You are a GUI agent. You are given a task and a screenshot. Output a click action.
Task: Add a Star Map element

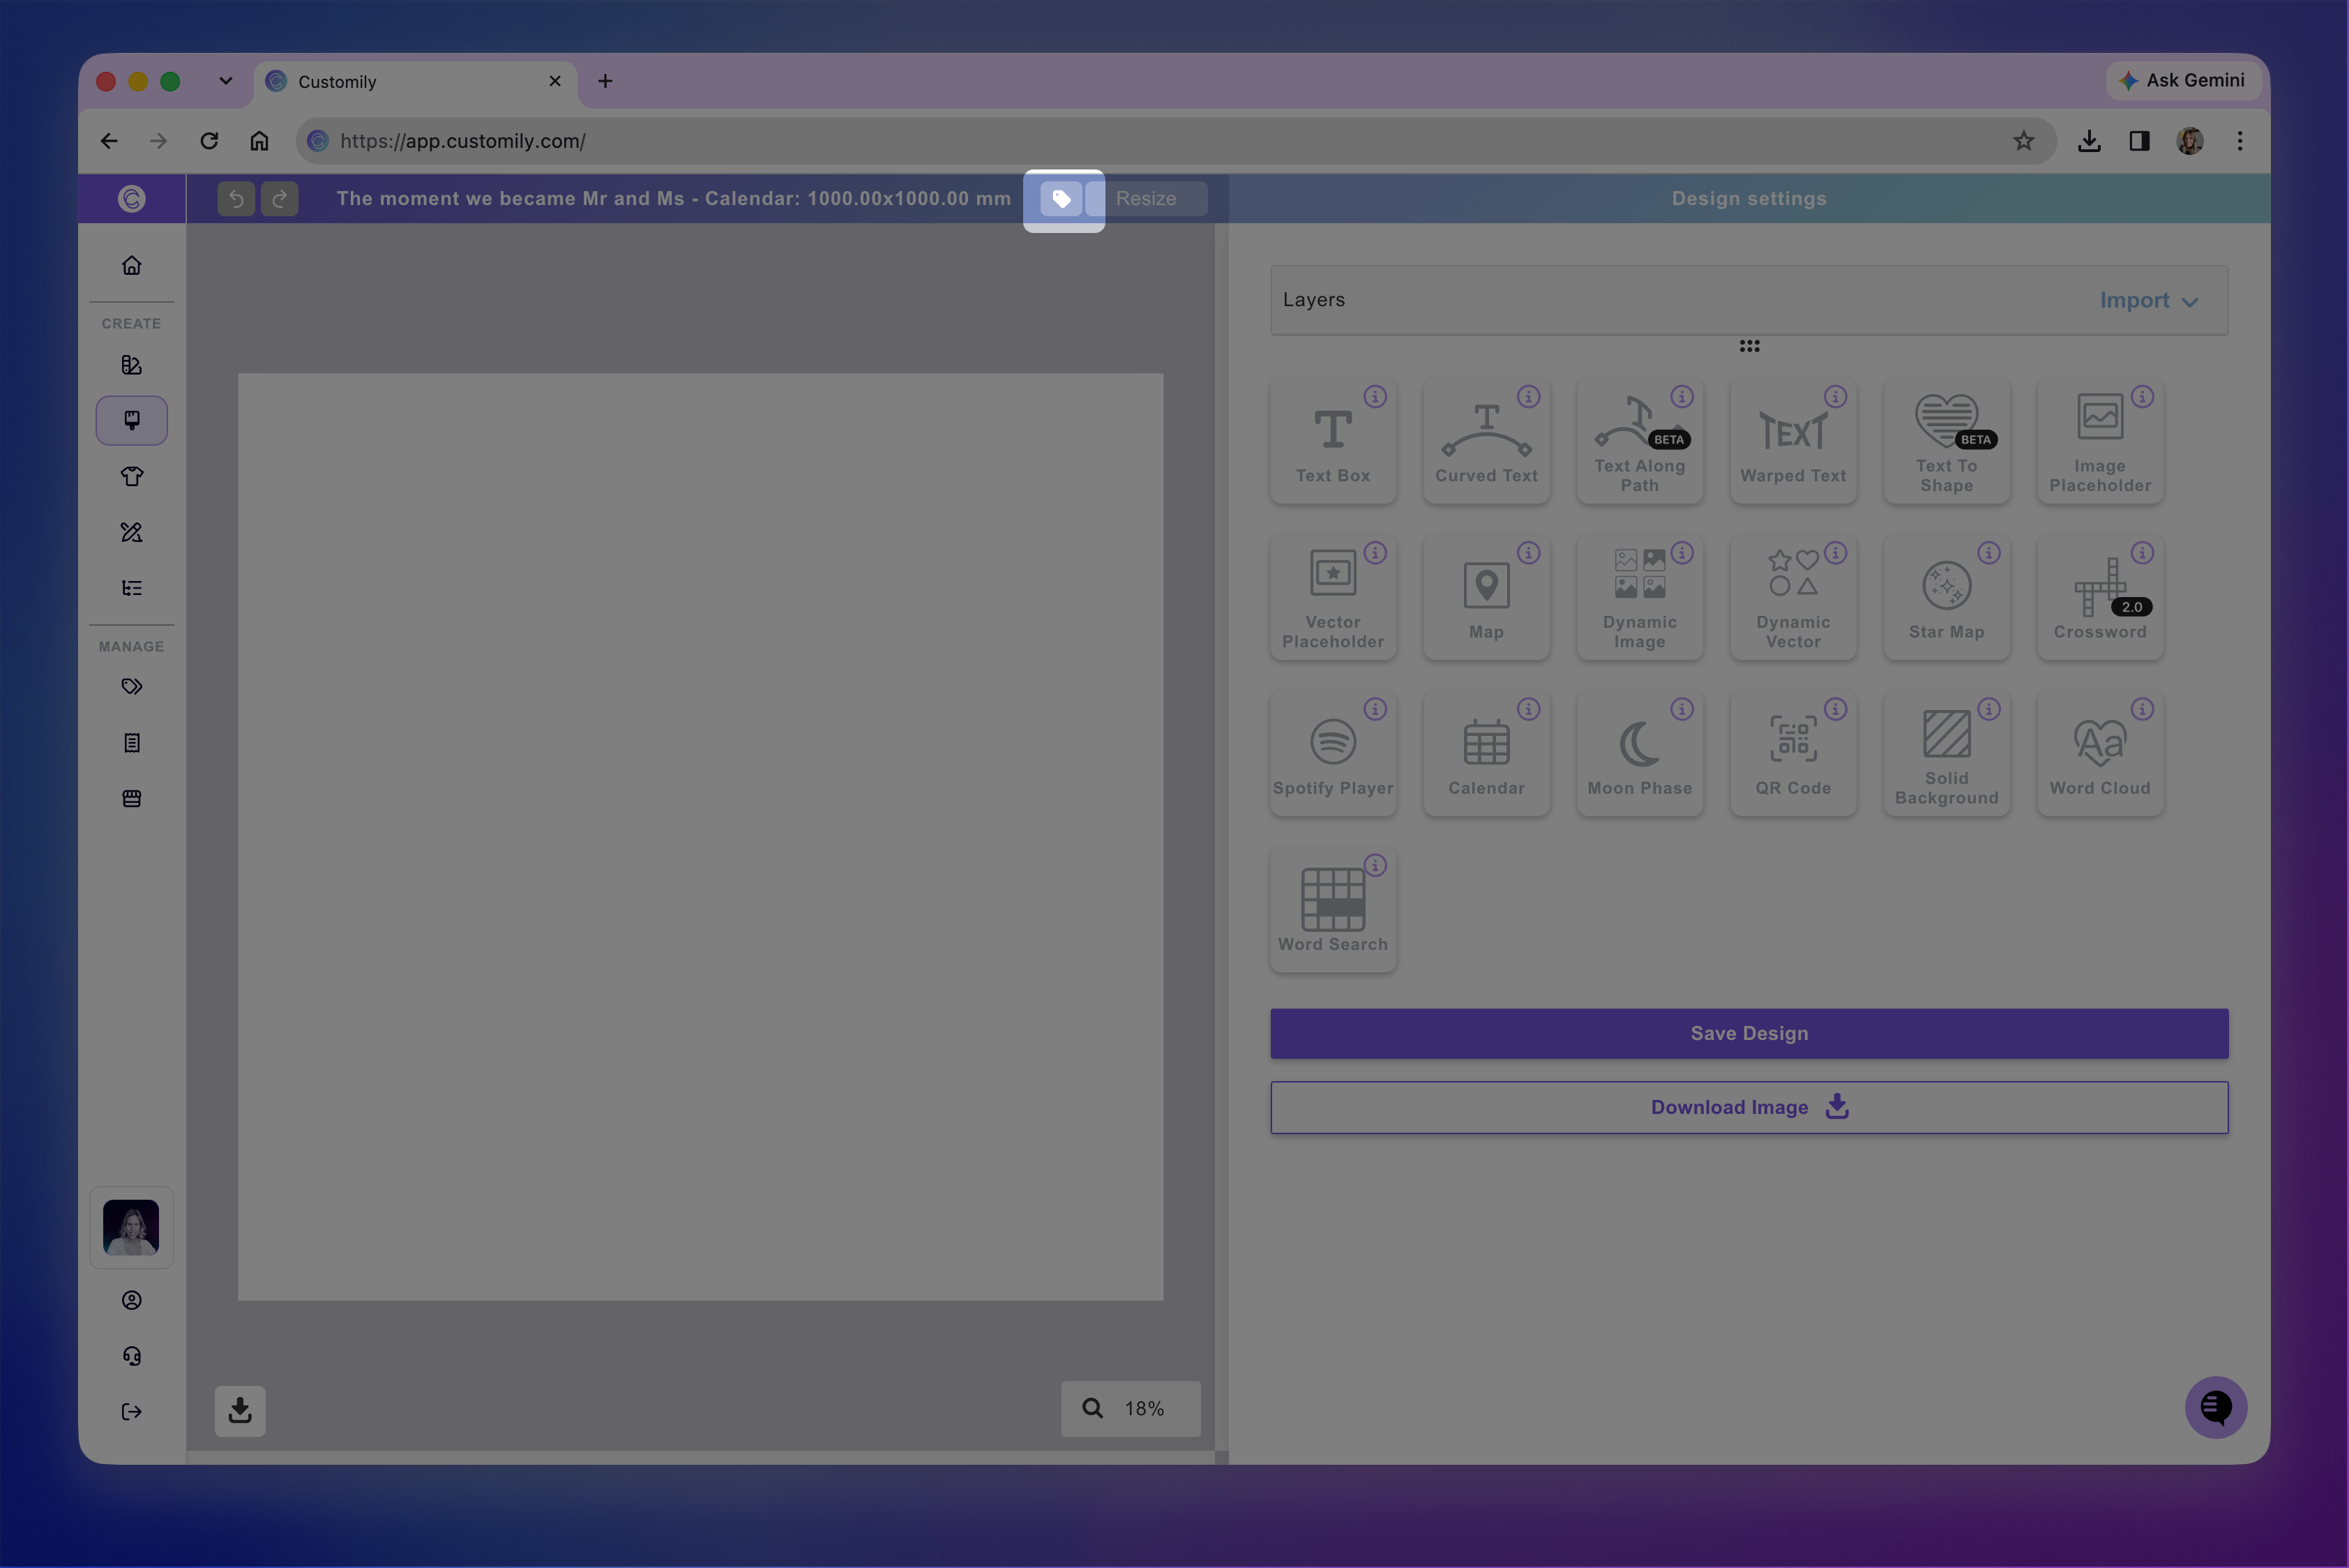point(1947,597)
